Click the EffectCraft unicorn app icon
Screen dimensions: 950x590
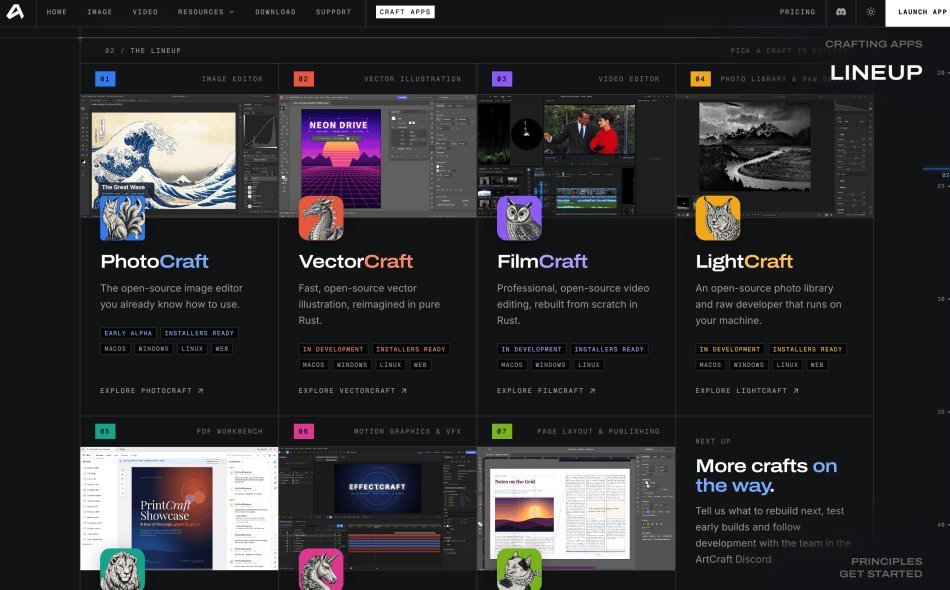coord(321,569)
